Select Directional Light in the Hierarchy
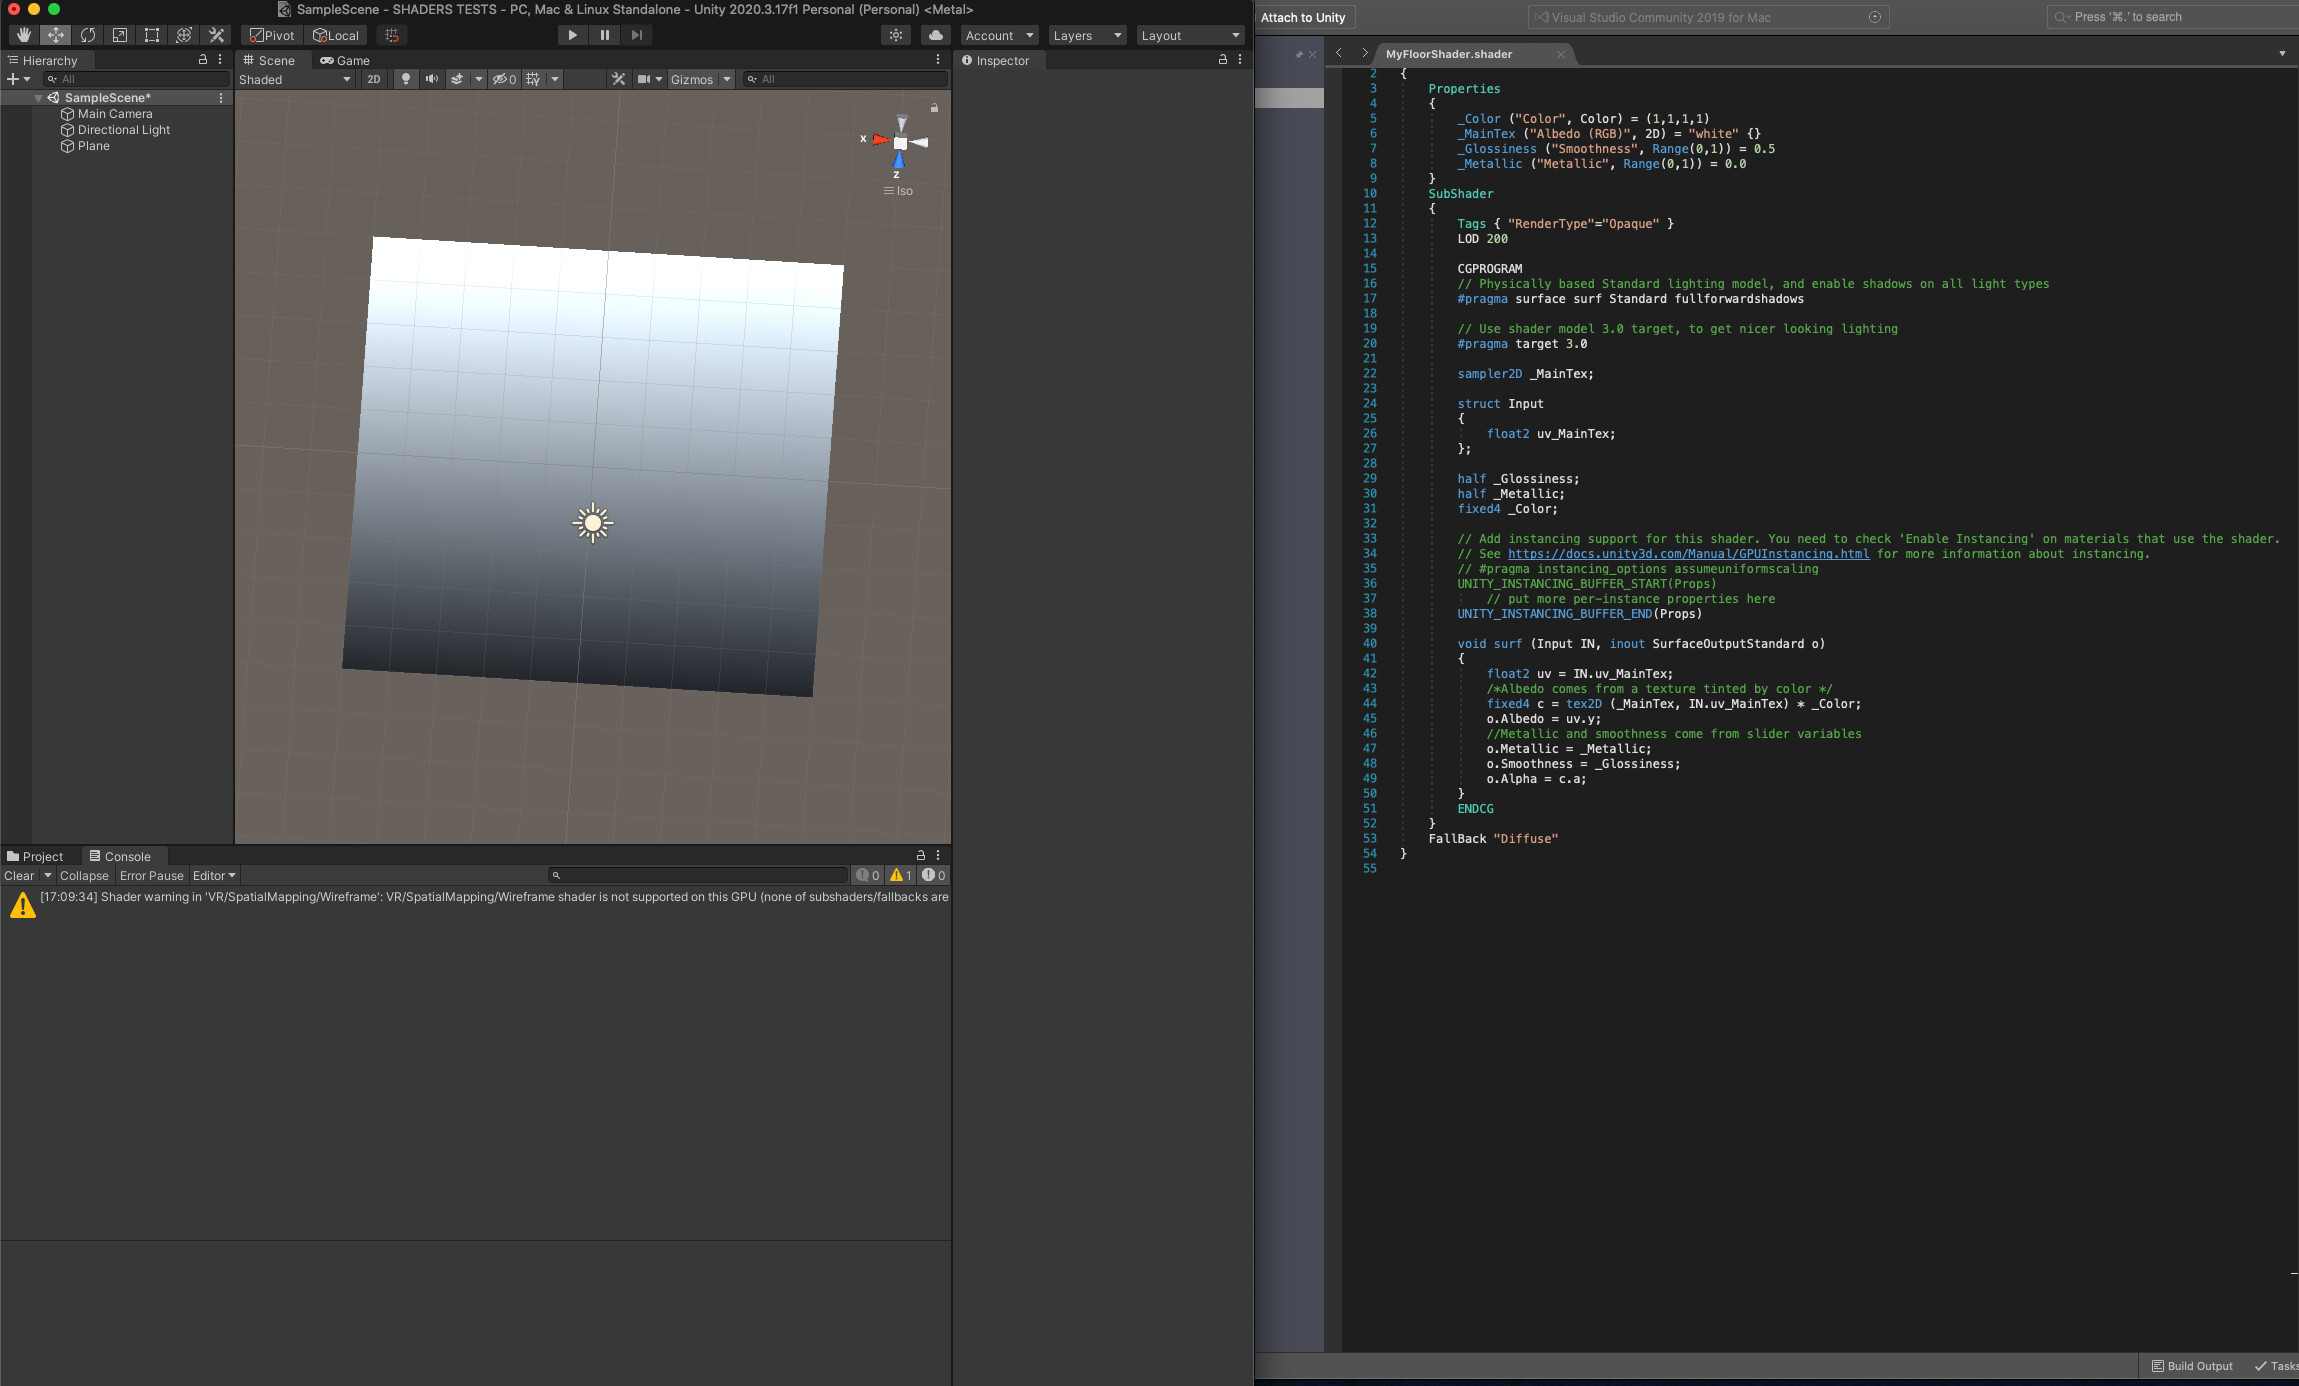 click(123, 129)
